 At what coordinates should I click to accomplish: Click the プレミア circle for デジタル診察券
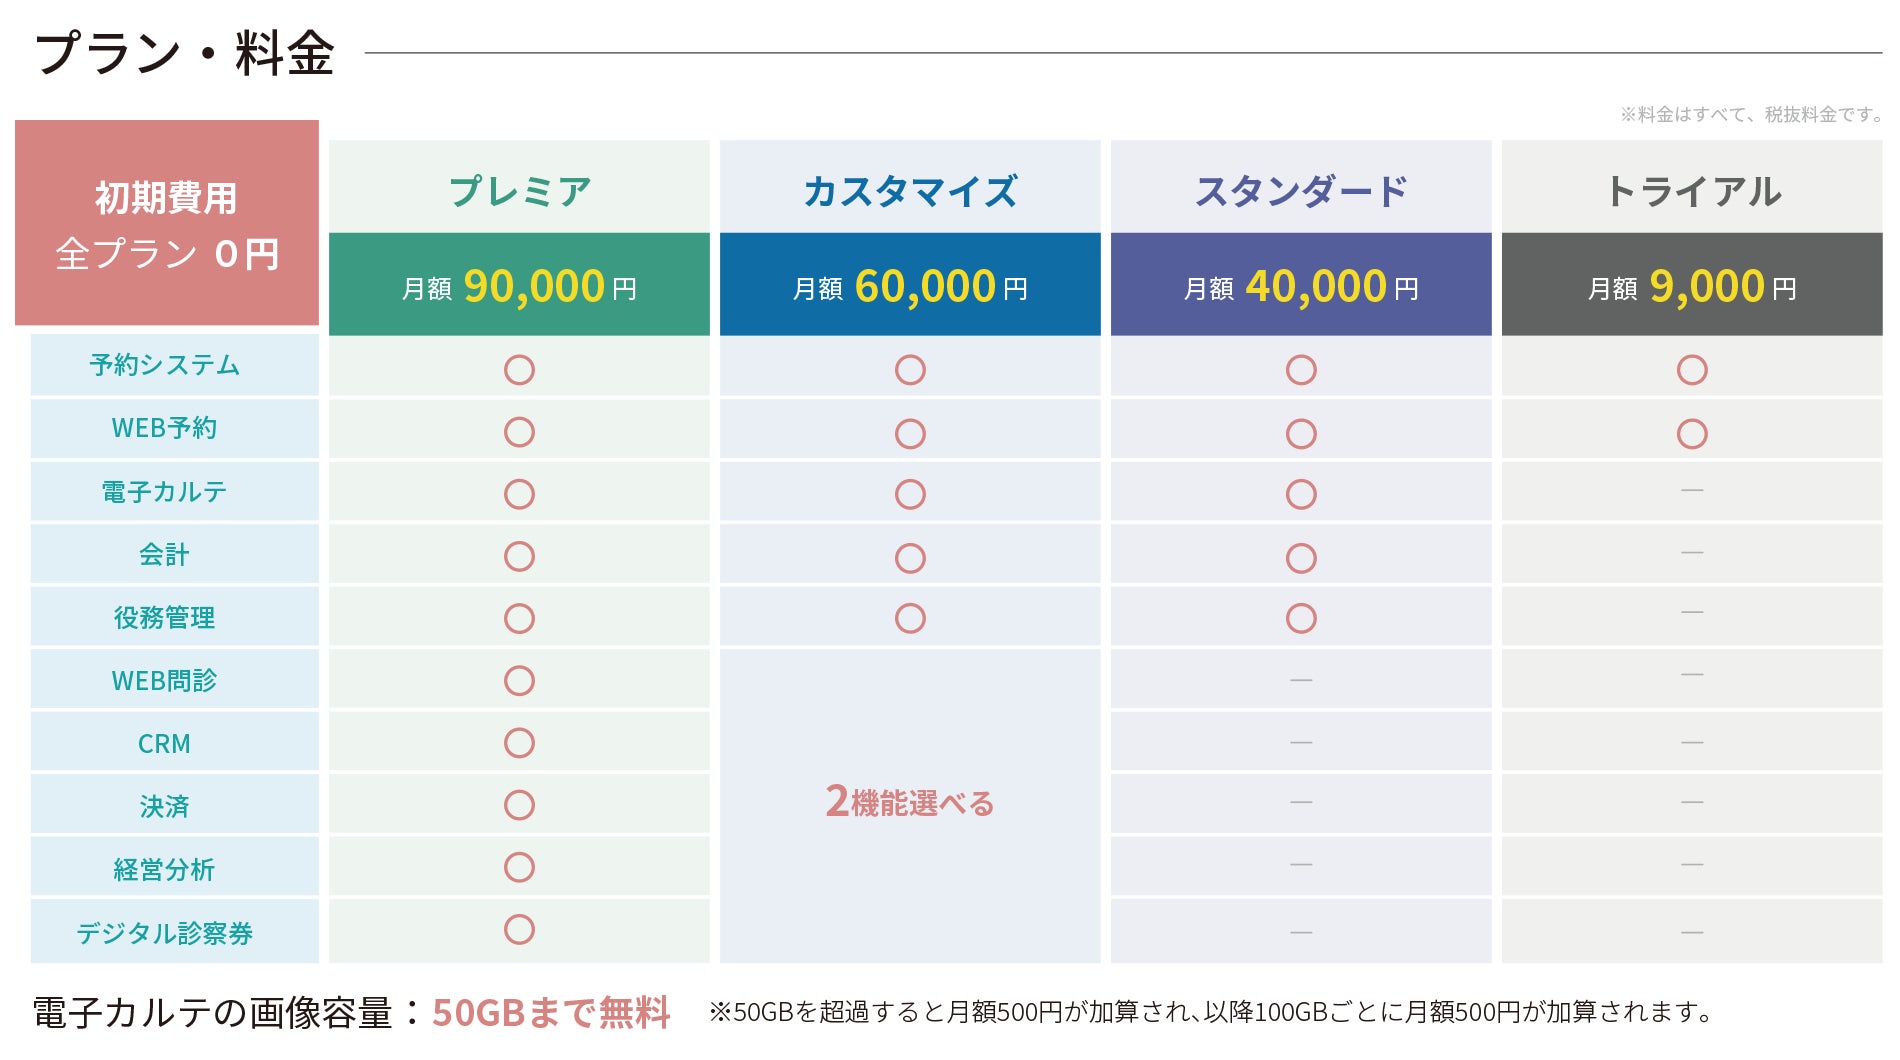click(519, 929)
